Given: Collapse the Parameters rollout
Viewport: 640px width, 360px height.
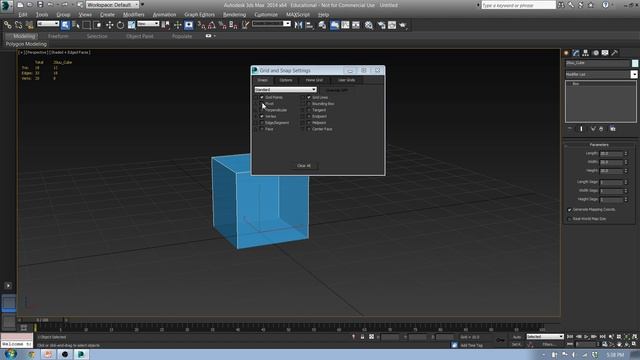Looking at the screenshot, I should click(599, 145).
